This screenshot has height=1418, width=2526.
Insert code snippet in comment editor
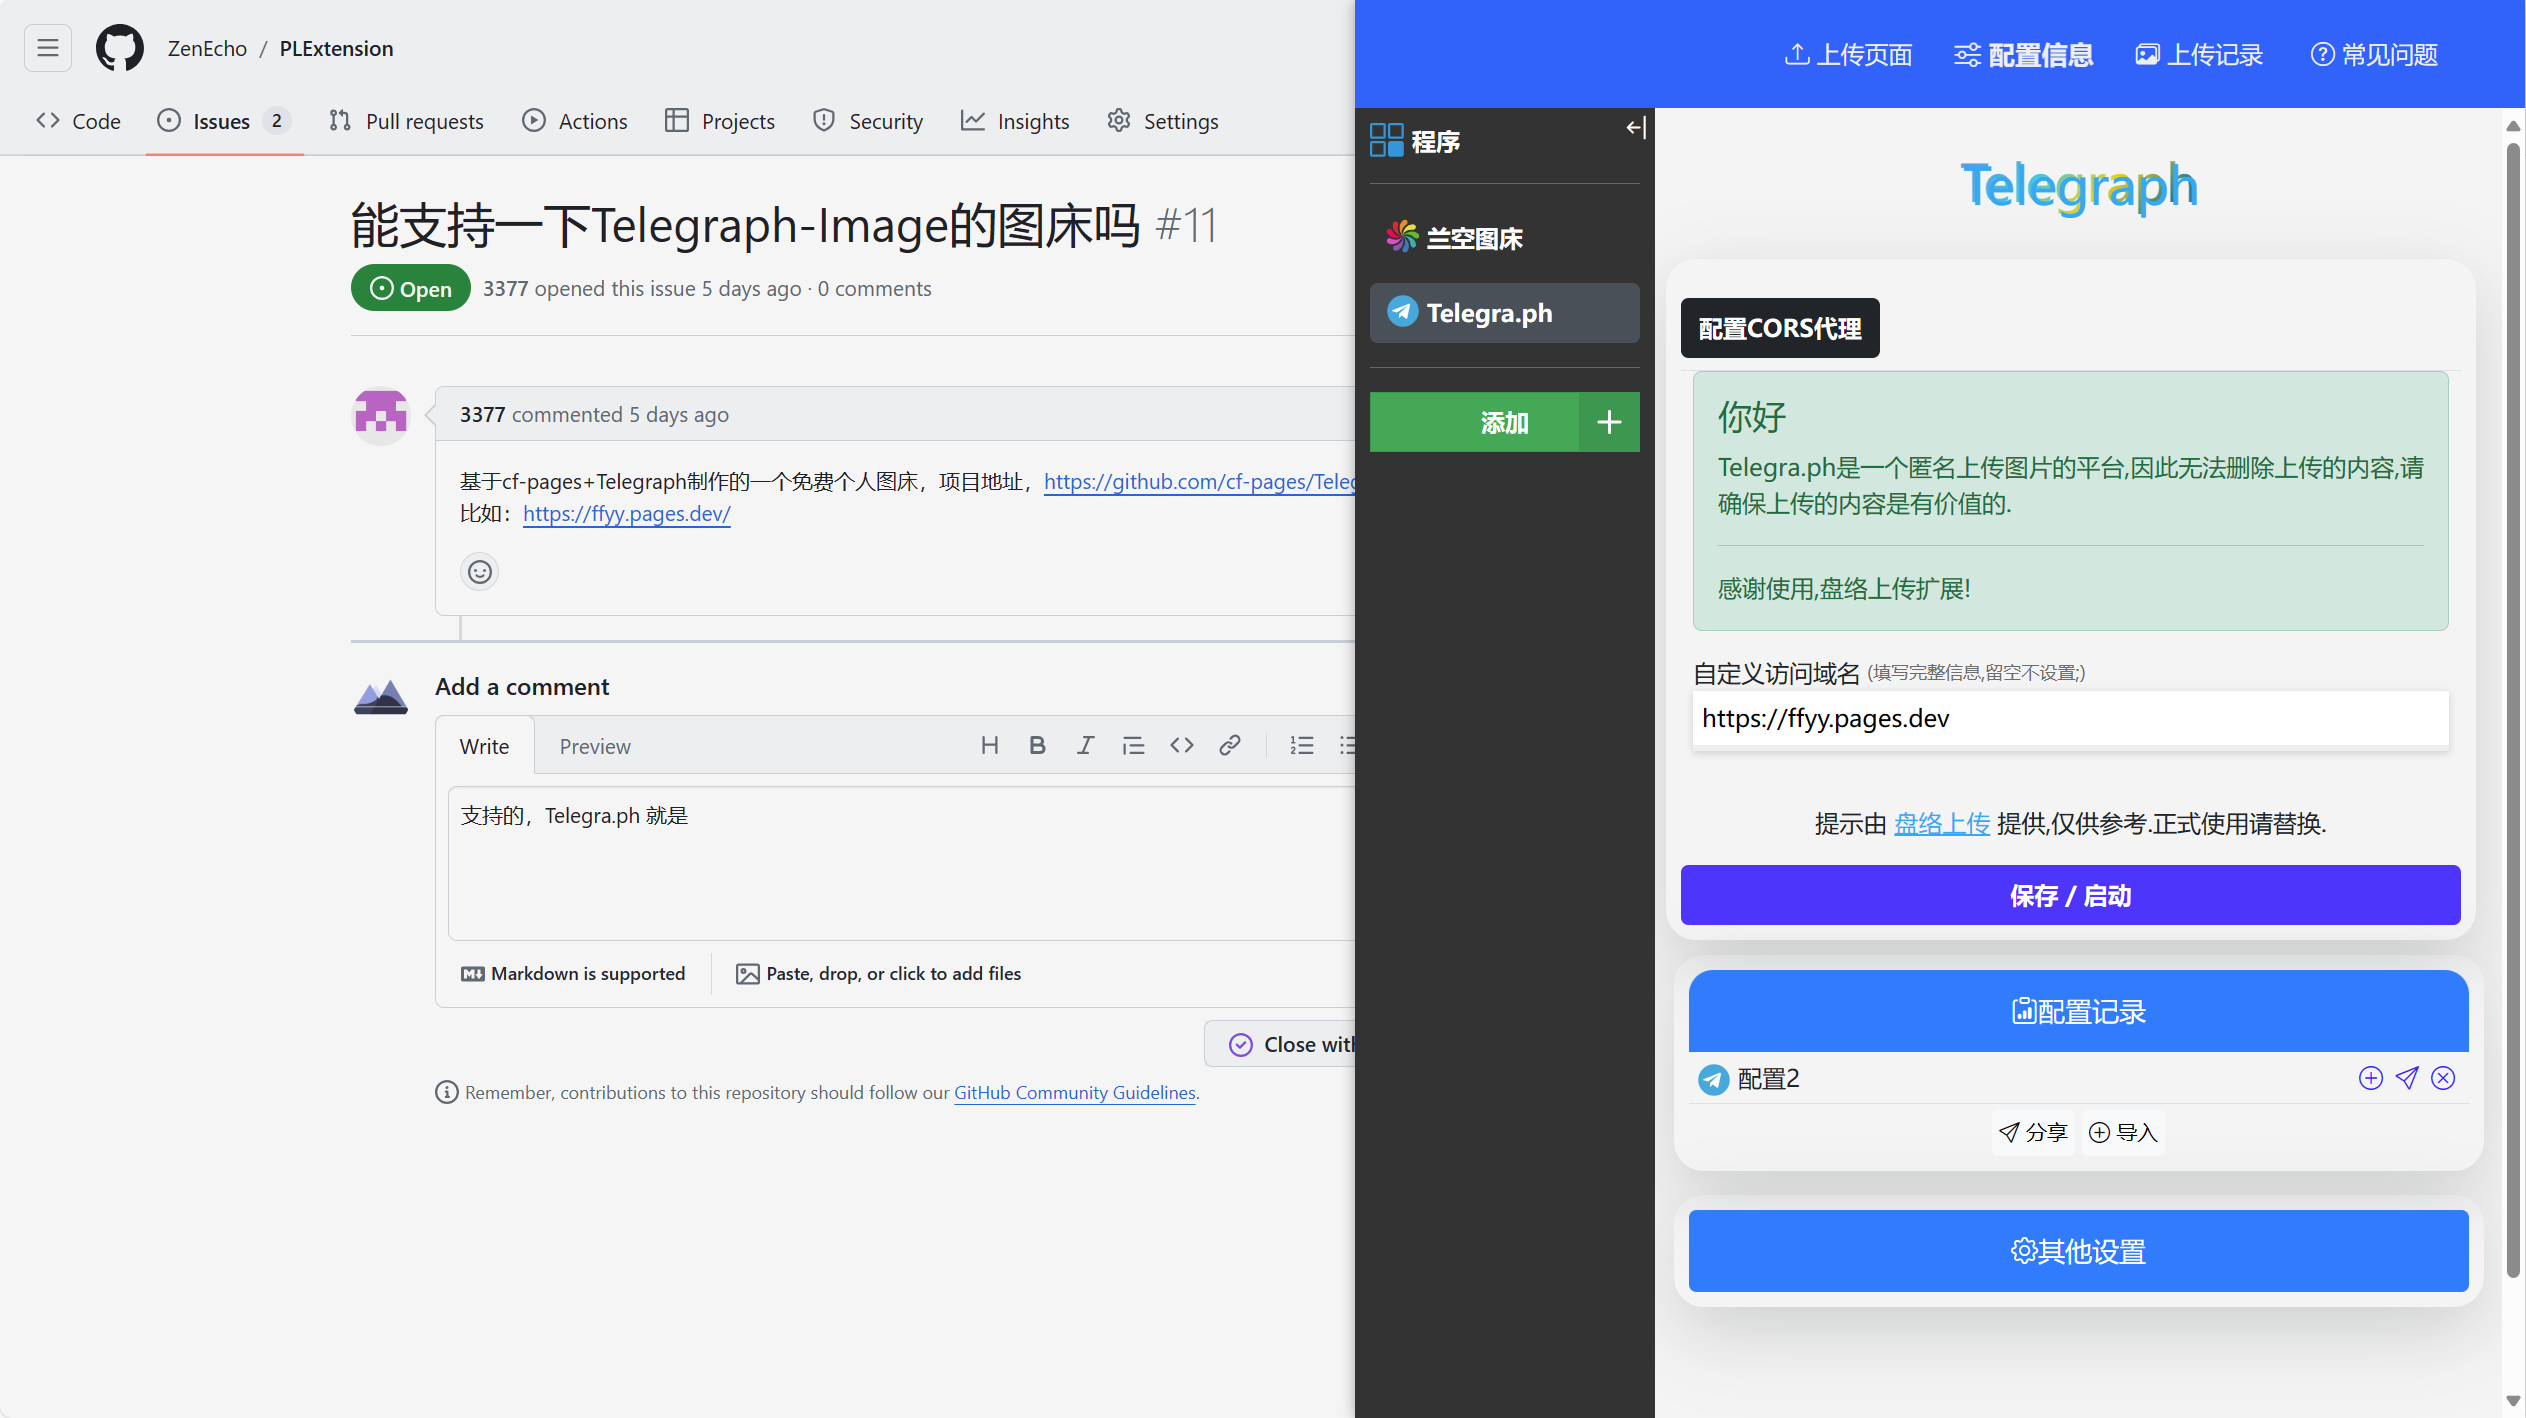tap(1182, 745)
